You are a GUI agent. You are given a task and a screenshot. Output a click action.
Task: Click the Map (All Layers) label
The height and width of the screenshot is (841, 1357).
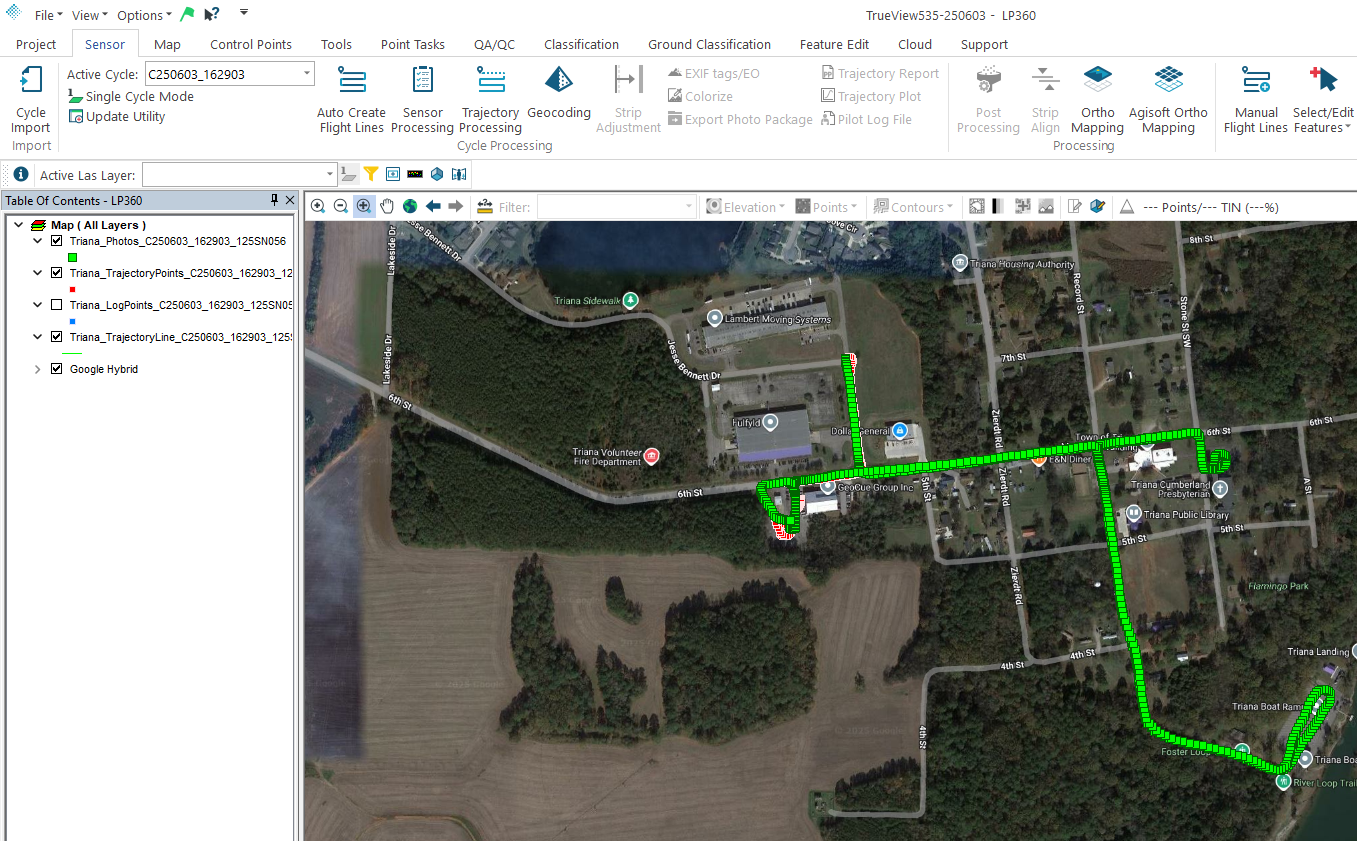(98, 225)
